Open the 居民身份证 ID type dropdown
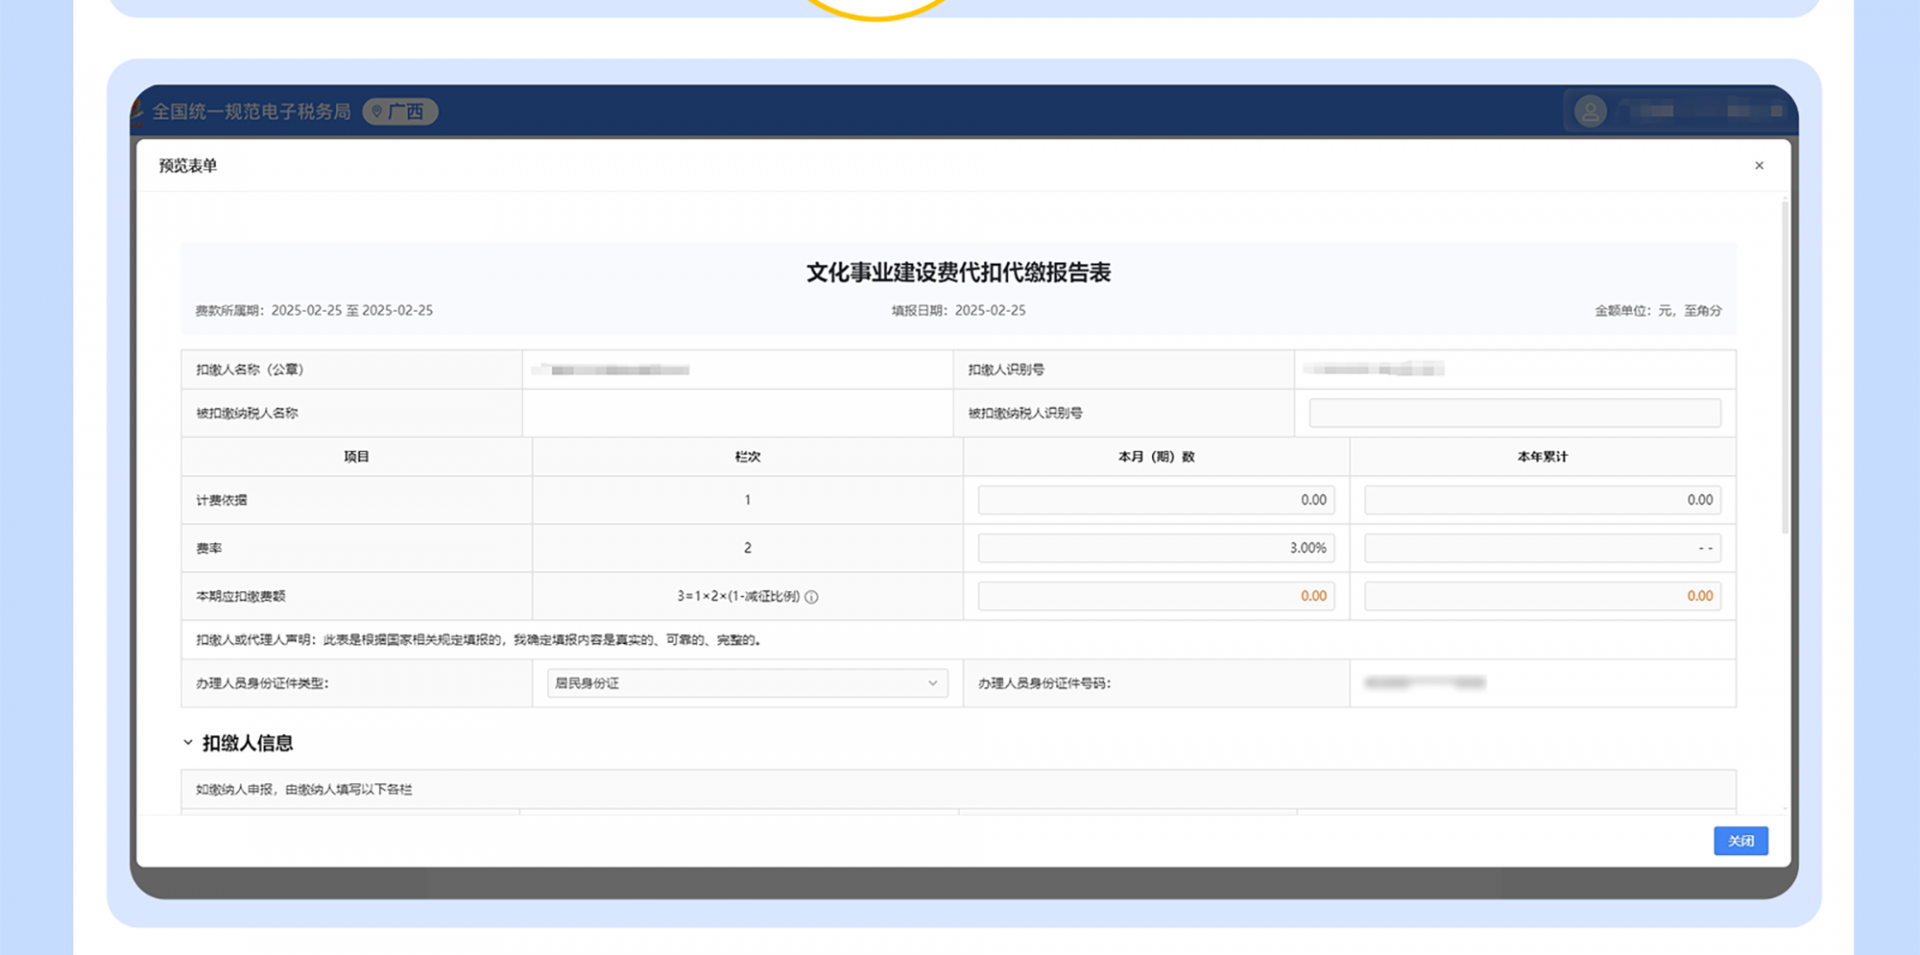Image resolution: width=1920 pixels, height=955 pixels. (746, 683)
